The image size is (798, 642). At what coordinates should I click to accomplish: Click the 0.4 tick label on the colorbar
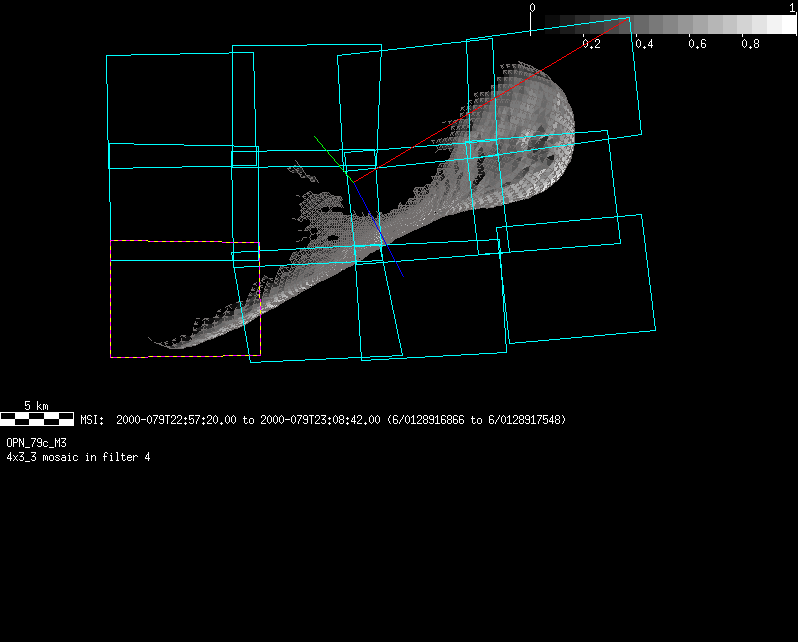[x=644, y=44]
